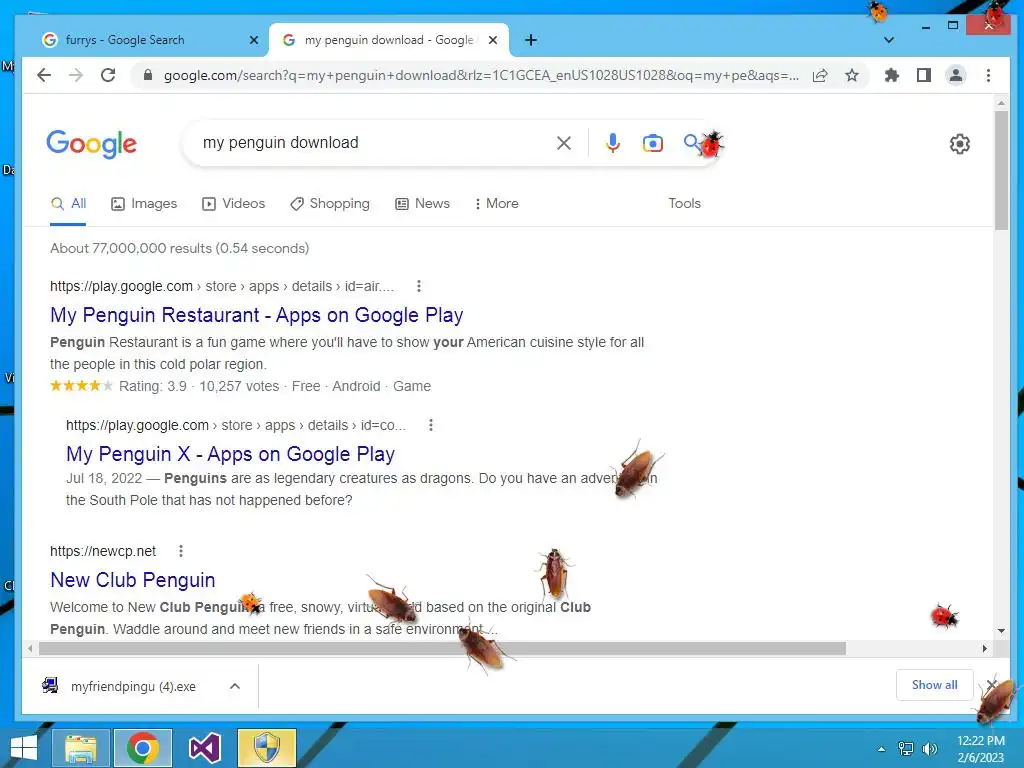The height and width of the screenshot is (768, 1024).
Task: Switch to Videos results
Action: point(234,204)
